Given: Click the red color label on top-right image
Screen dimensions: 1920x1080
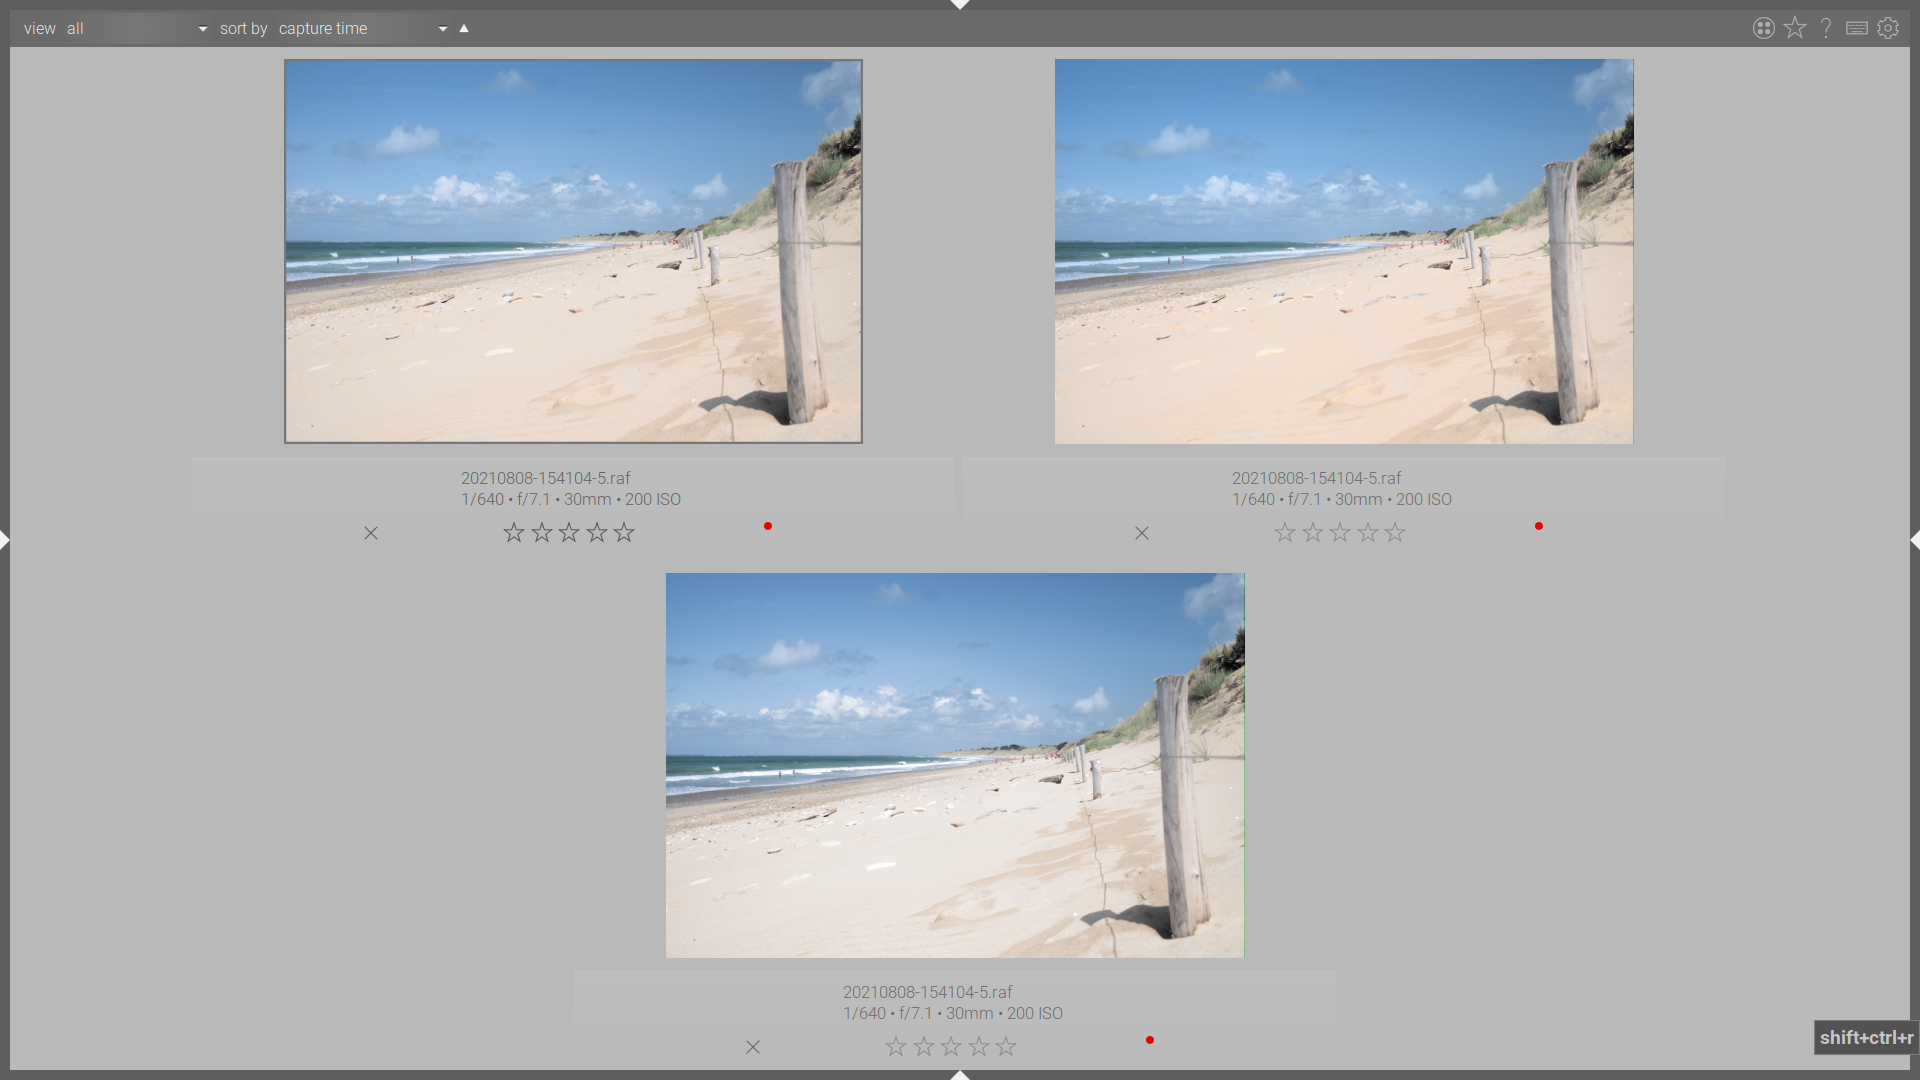Looking at the screenshot, I should [1539, 526].
